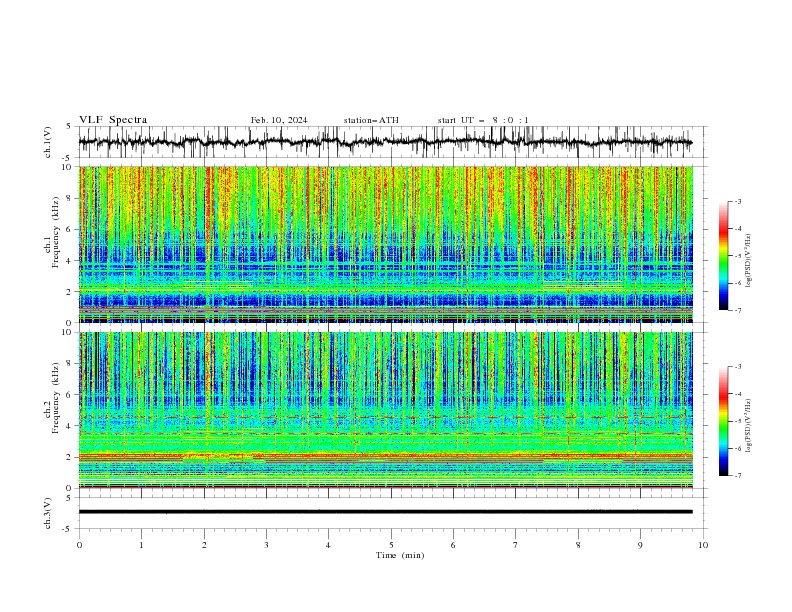Select the date text "Feb. 10, 2024"
This screenshot has height=612, width=792.
pos(279,120)
